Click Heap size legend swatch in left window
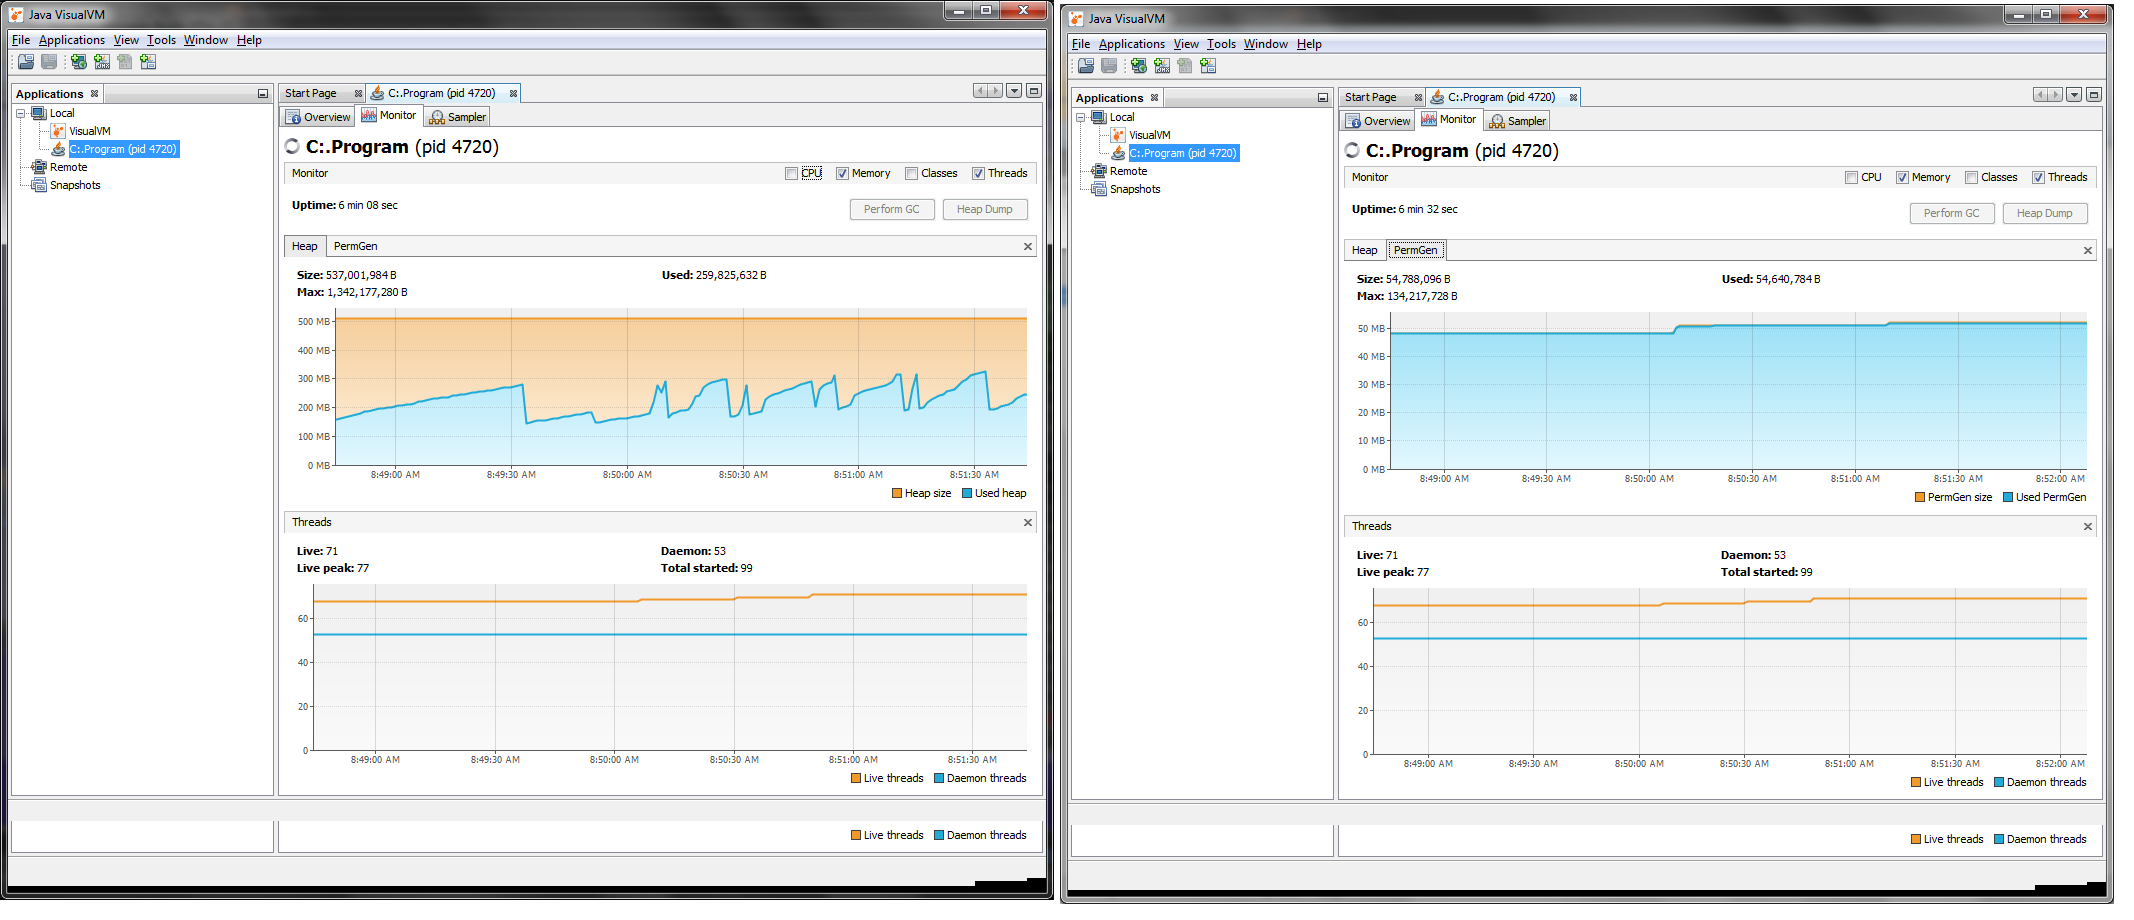The width and height of the screenshot is (2134, 920). pyautogui.click(x=897, y=494)
